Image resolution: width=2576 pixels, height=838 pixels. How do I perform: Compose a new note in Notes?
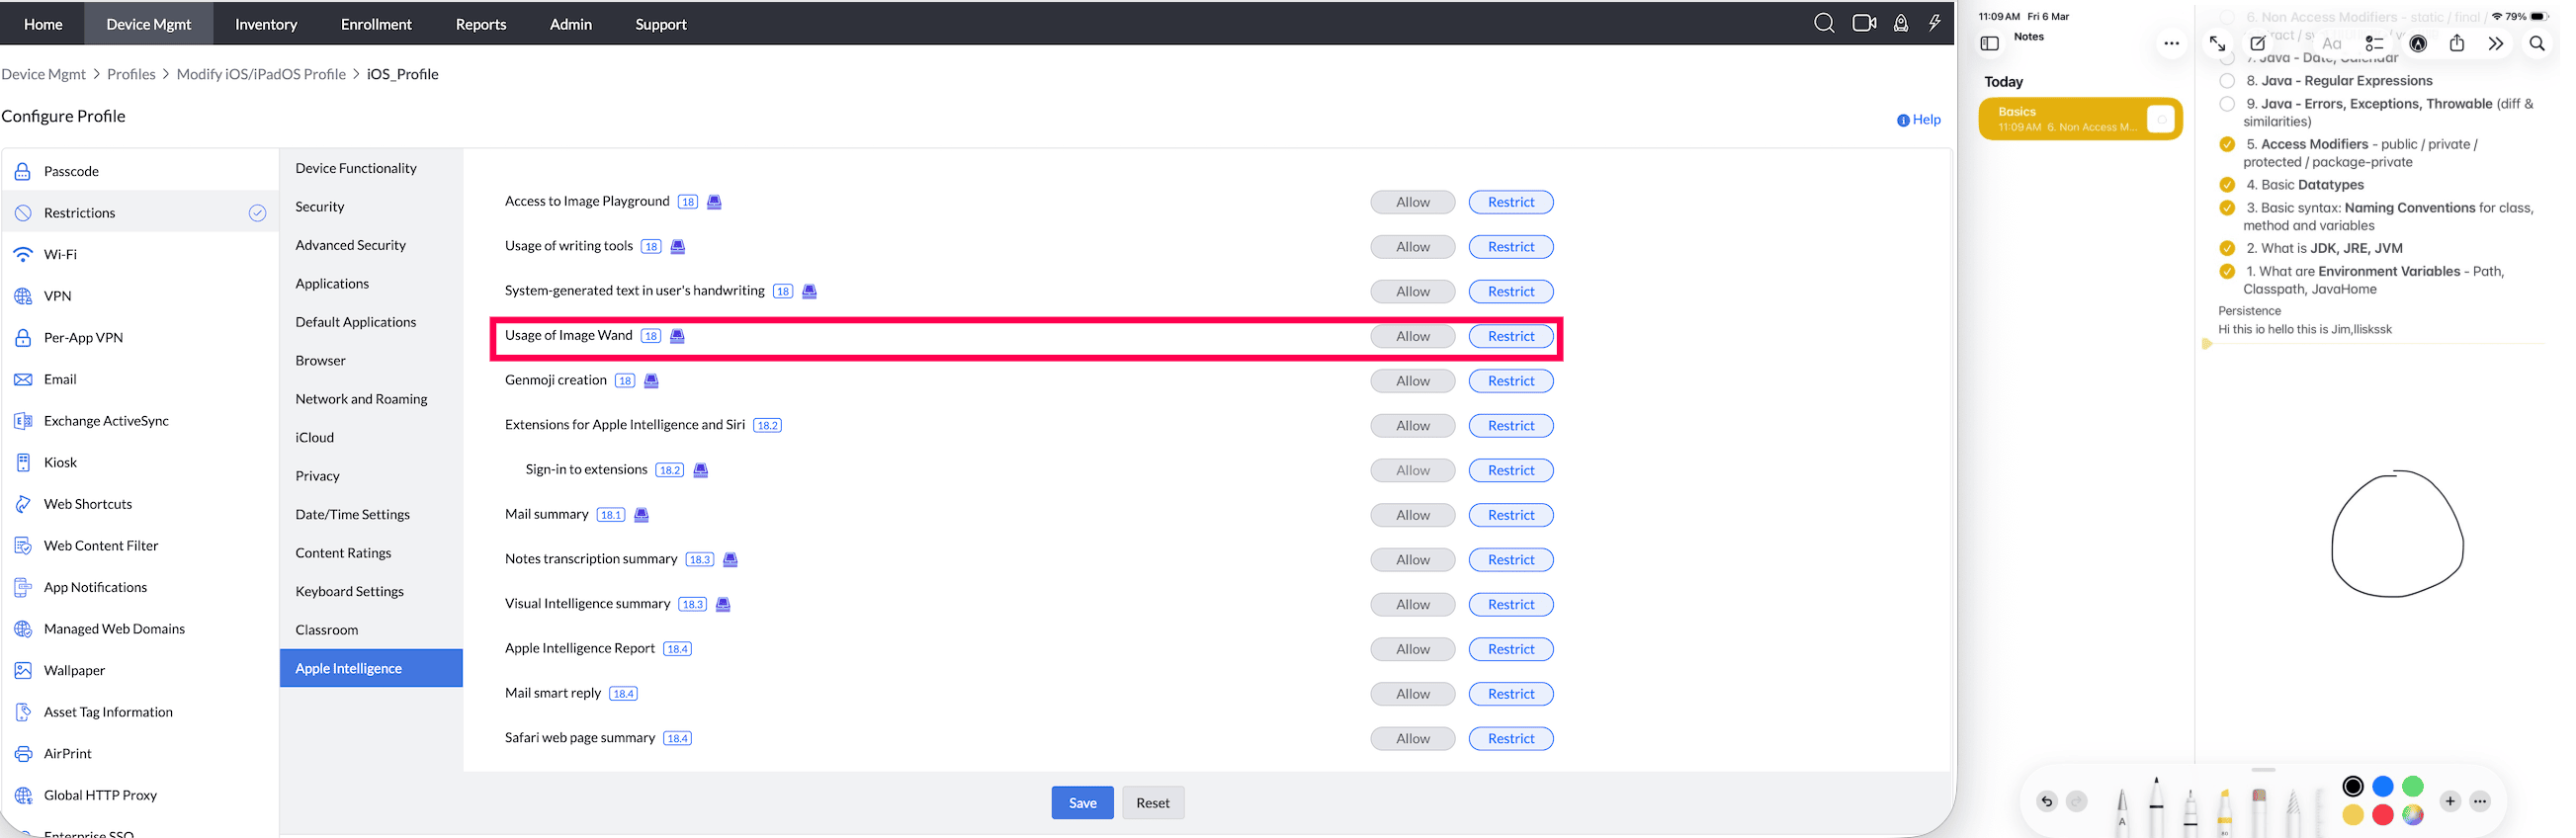coord(2258,43)
